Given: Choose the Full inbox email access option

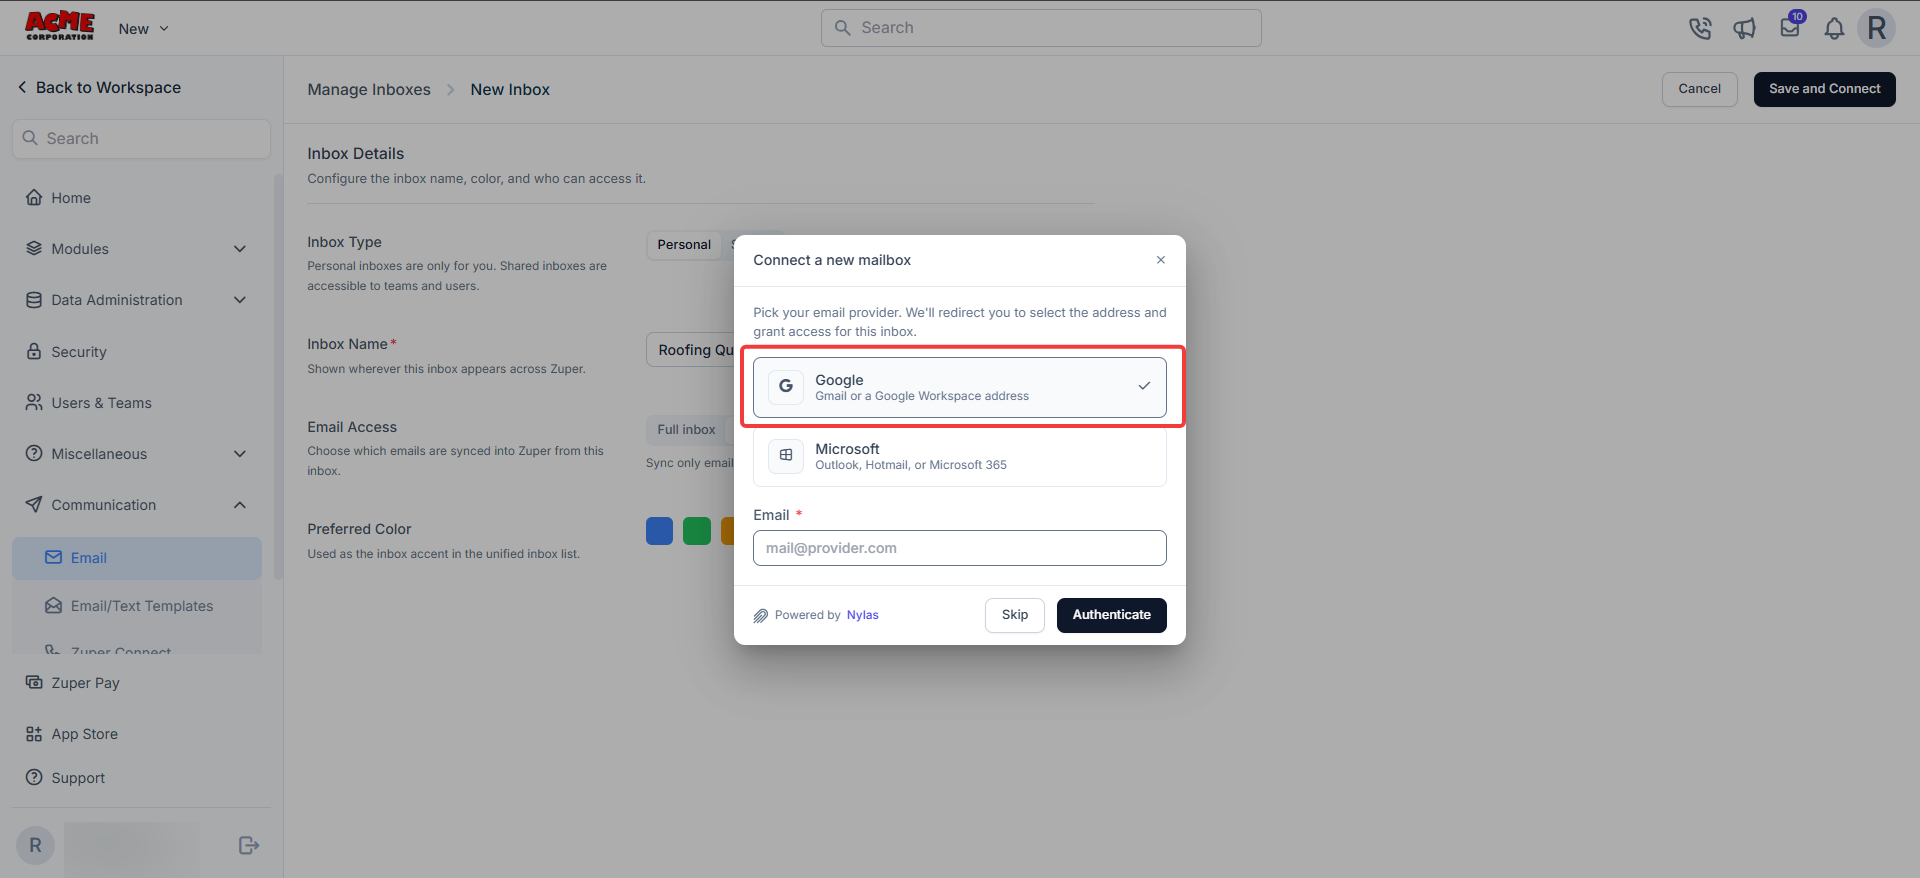Looking at the screenshot, I should 686,430.
